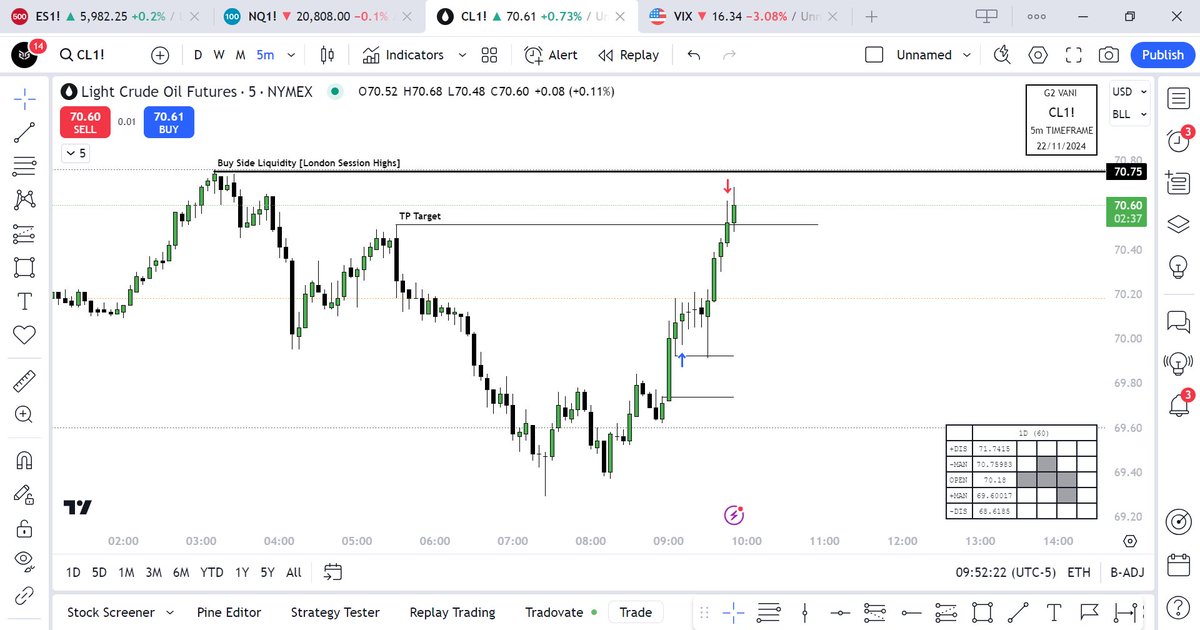Open the Strategy Tester tab
Image resolution: width=1200 pixels, height=630 pixels.
click(335, 612)
